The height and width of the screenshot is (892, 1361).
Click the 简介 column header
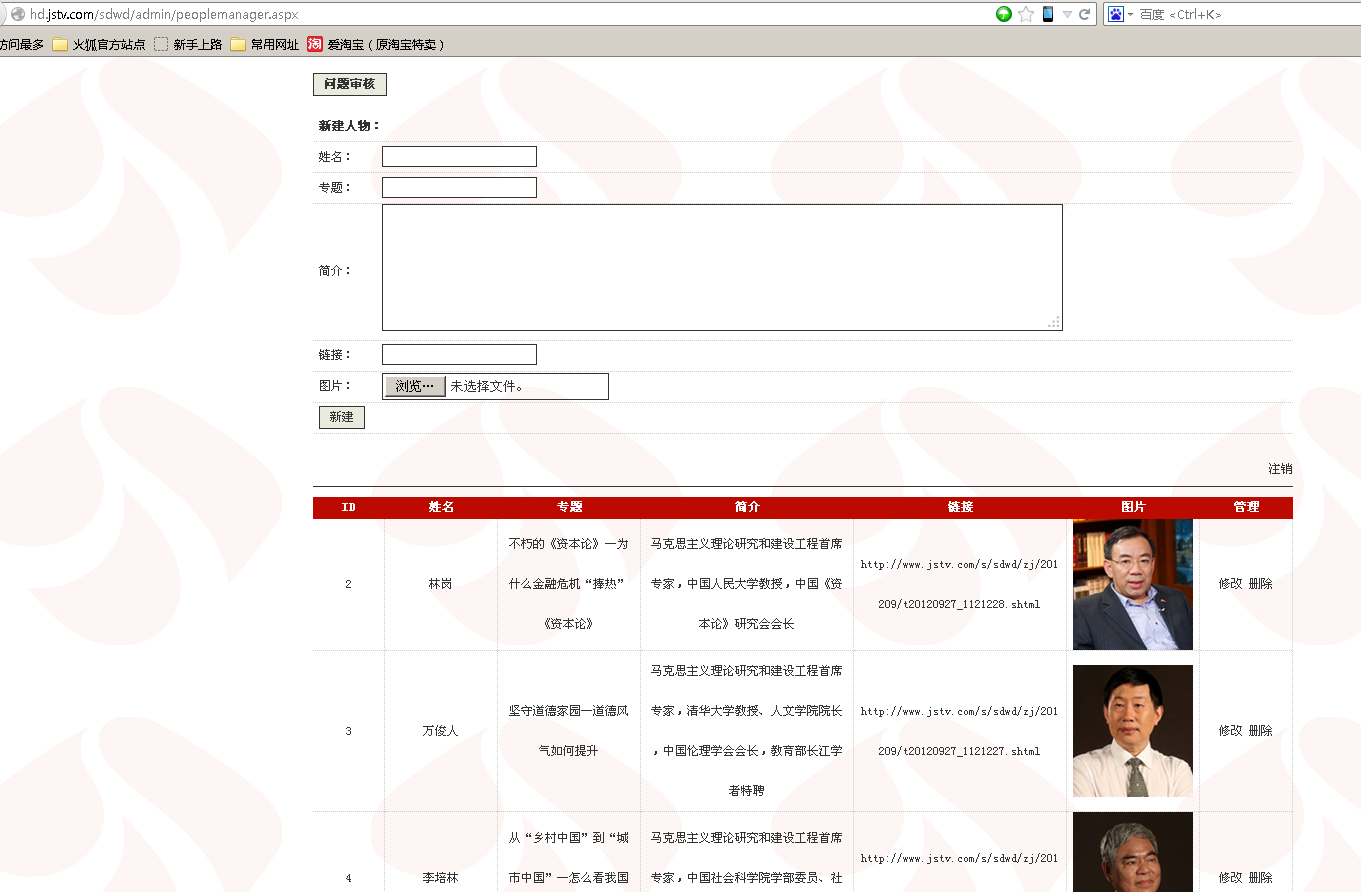pyautogui.click(x=747, y=507)
